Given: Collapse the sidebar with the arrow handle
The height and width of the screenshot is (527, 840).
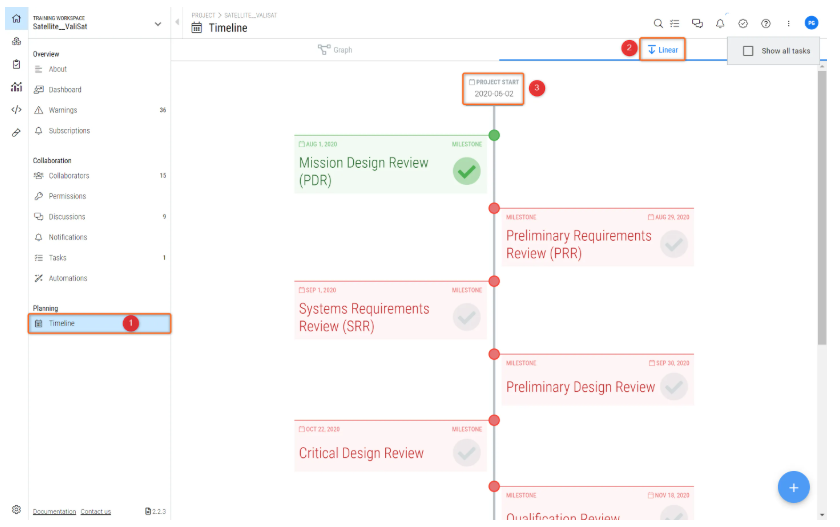Looking at the screenshot, I should 178,23.
